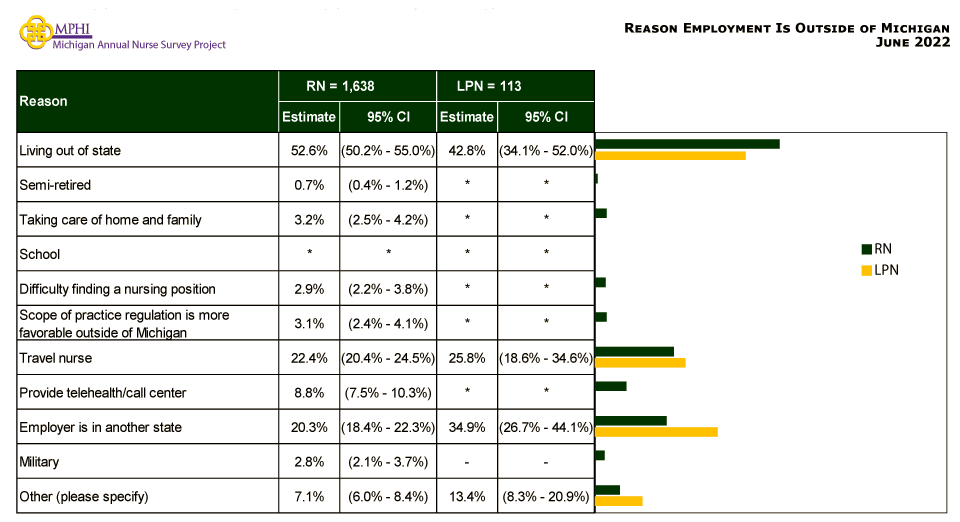Image resolution: width=960 pixels, height=522 pixels.
Task: Click the 25.8% LPN estimate cell
Action: pyautogui.click(x=467, y=358)
